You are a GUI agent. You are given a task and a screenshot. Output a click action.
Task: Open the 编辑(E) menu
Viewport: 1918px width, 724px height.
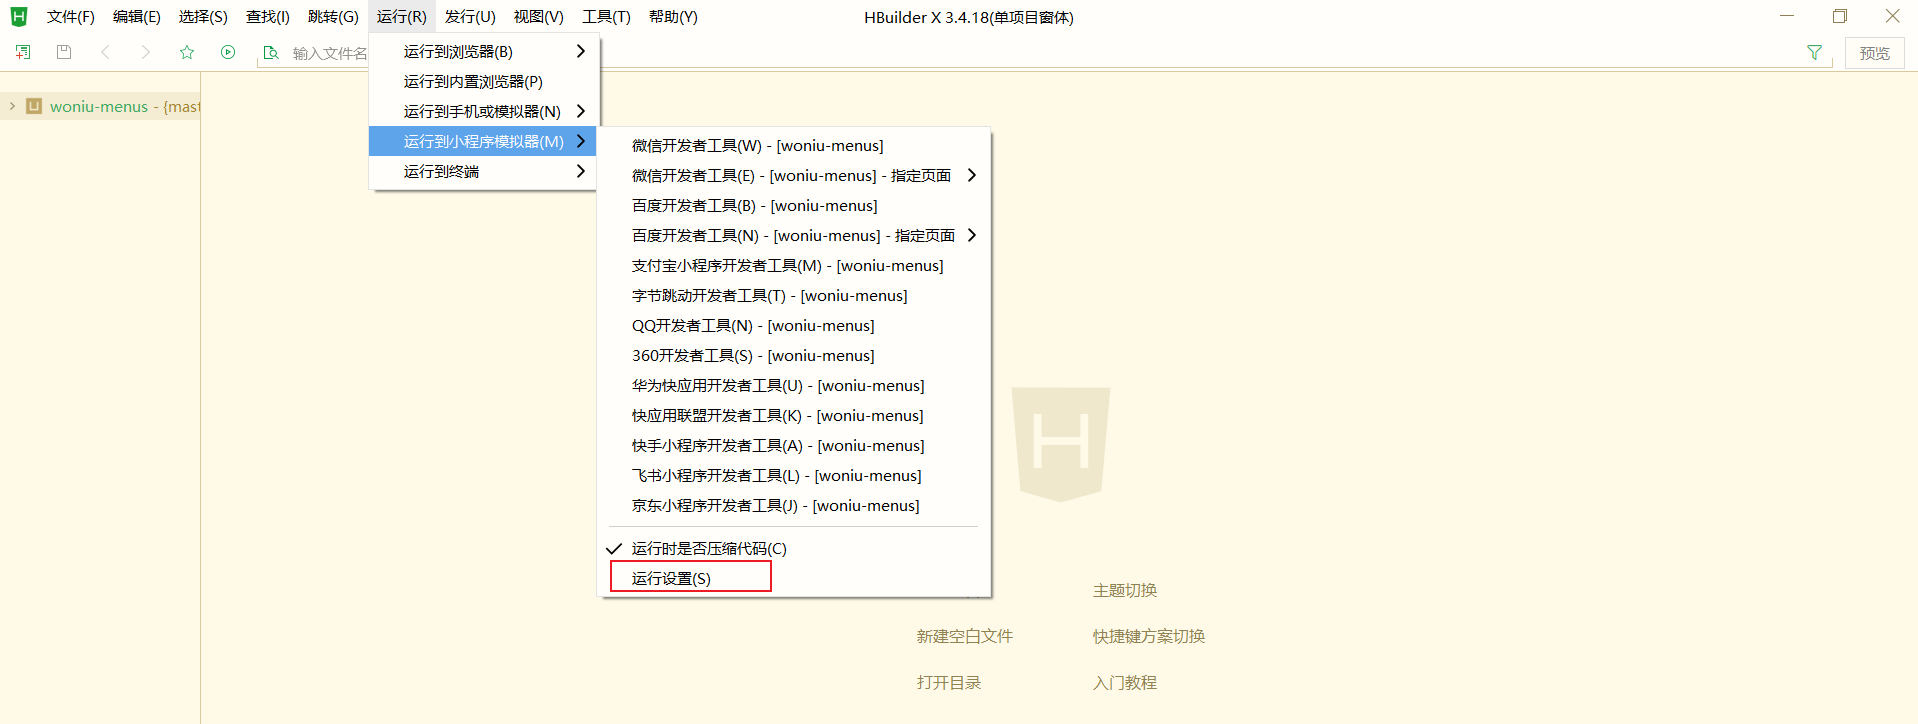(x=137, y=17)
